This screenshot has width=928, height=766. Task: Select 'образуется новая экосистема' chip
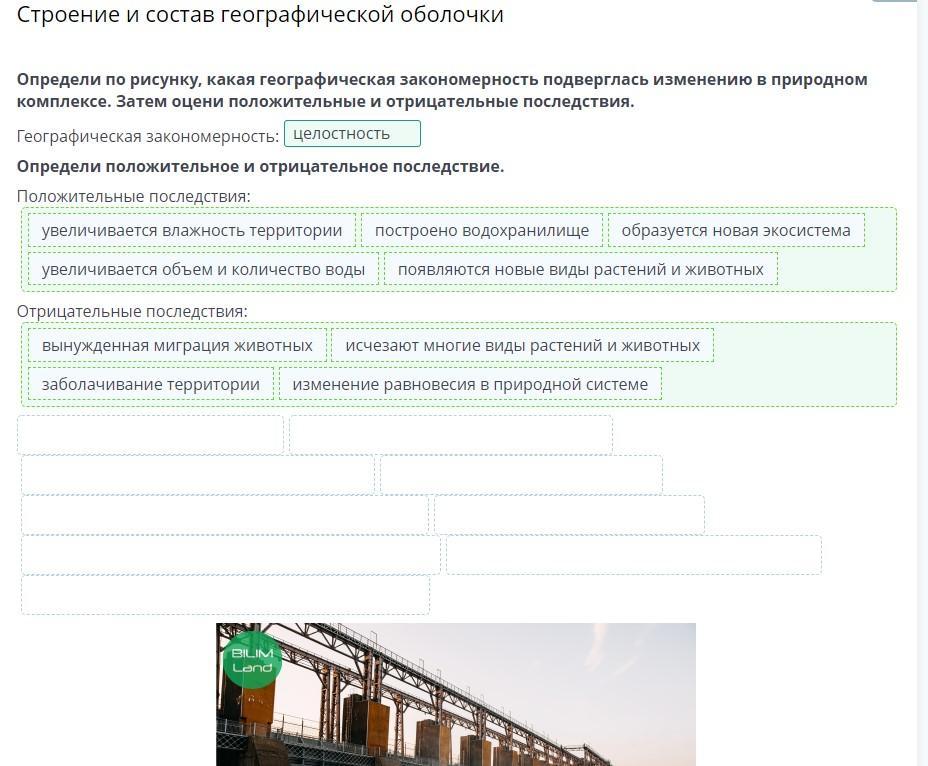click(x=736, y=230)
